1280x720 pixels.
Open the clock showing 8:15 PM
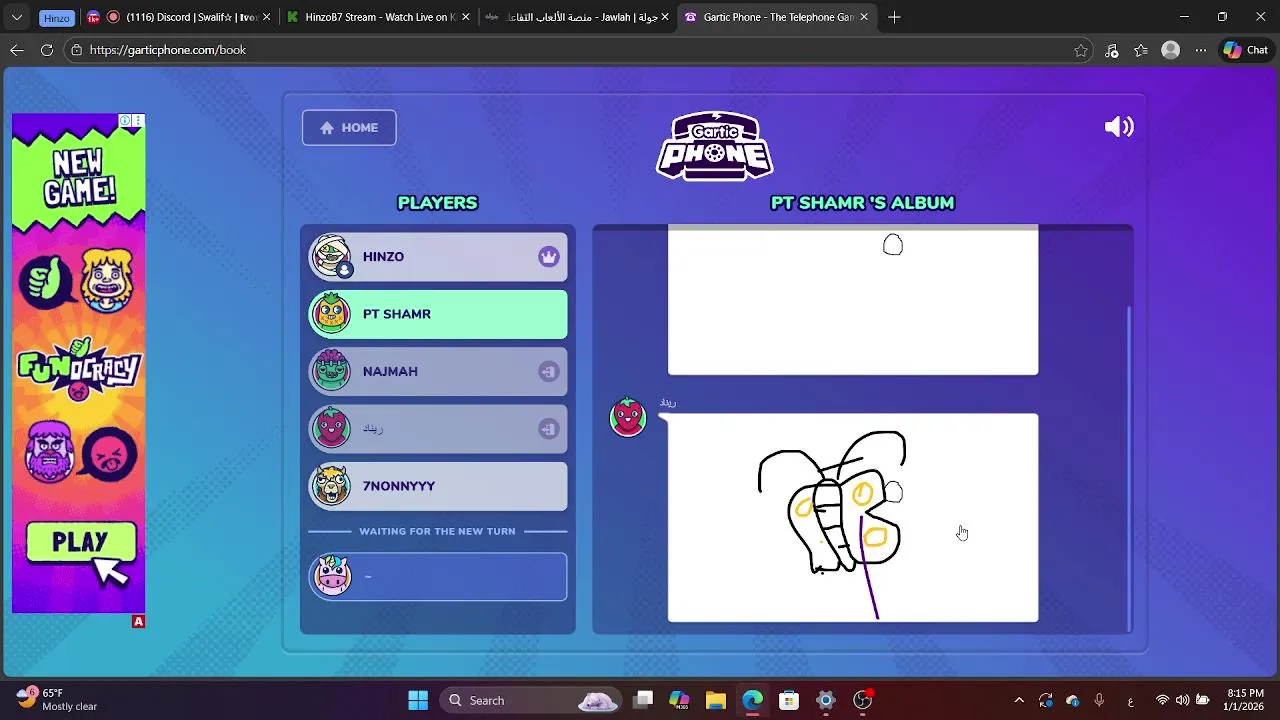tap(1244, 700)
